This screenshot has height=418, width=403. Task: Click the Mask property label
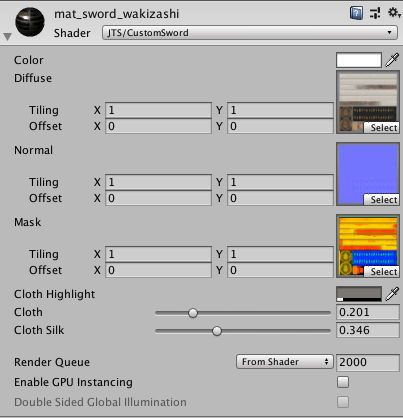click(28, 222)
